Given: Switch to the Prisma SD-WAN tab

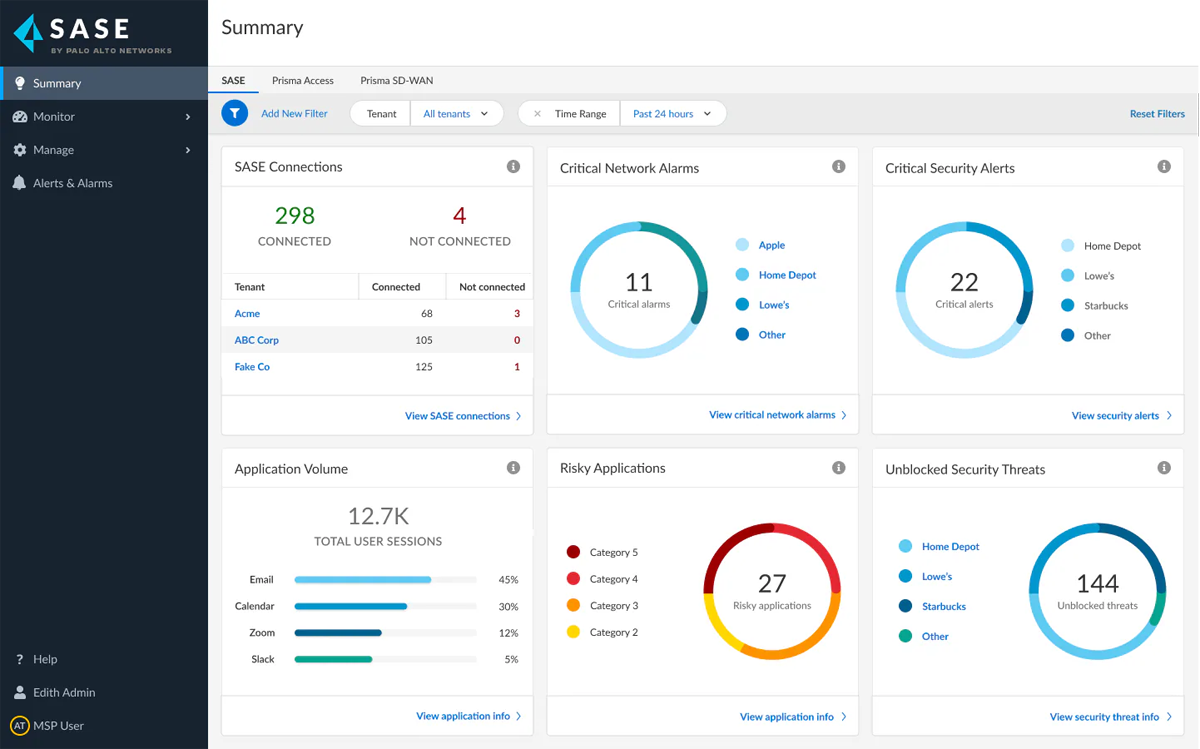Looking at the screenshot, I should (x=396, y=80).
